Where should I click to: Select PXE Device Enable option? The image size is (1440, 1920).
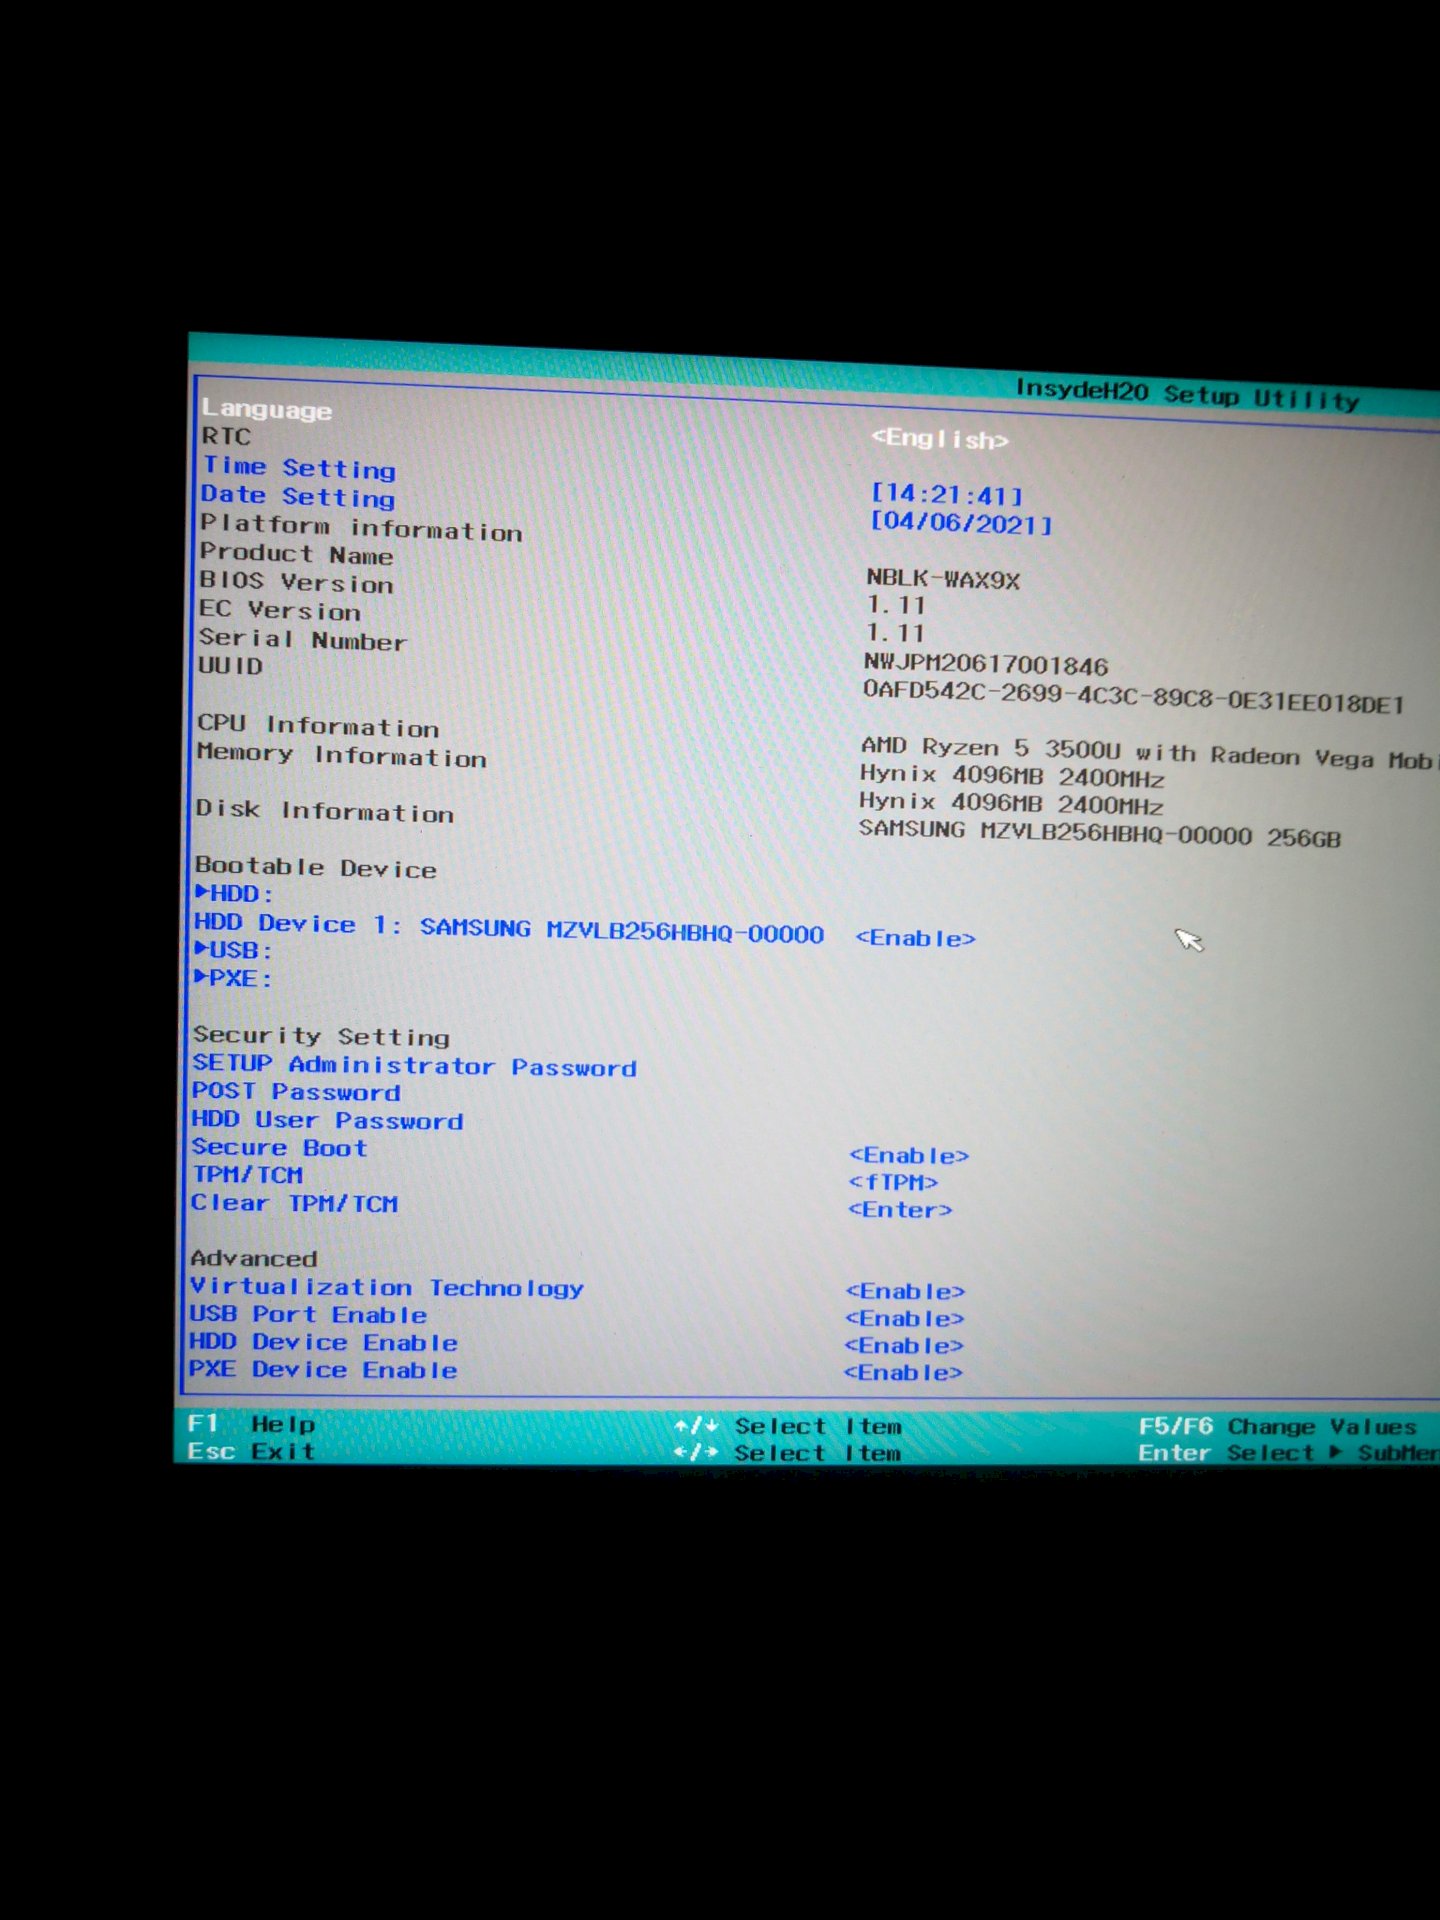tap(323, 1369)
